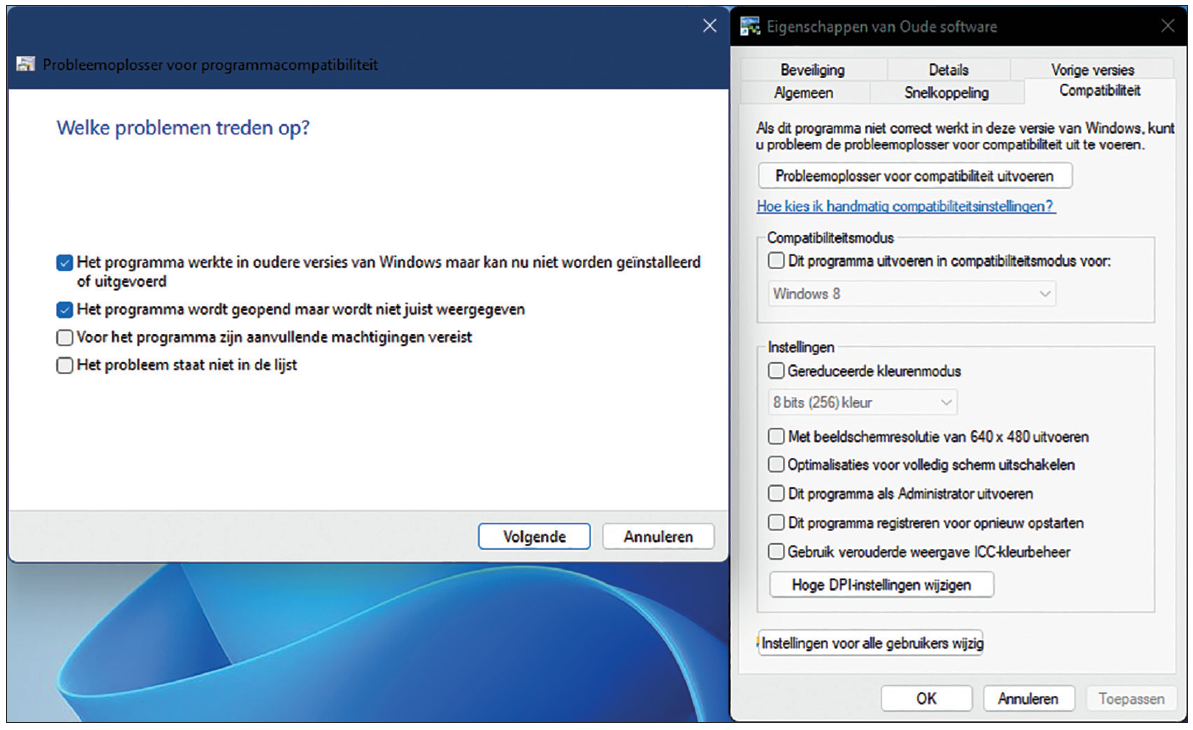This screenshot has height=730, width=1193.
Task: Select the Compatibiliteit tab
Action: pyautogui.click(x=1099, y=91)
